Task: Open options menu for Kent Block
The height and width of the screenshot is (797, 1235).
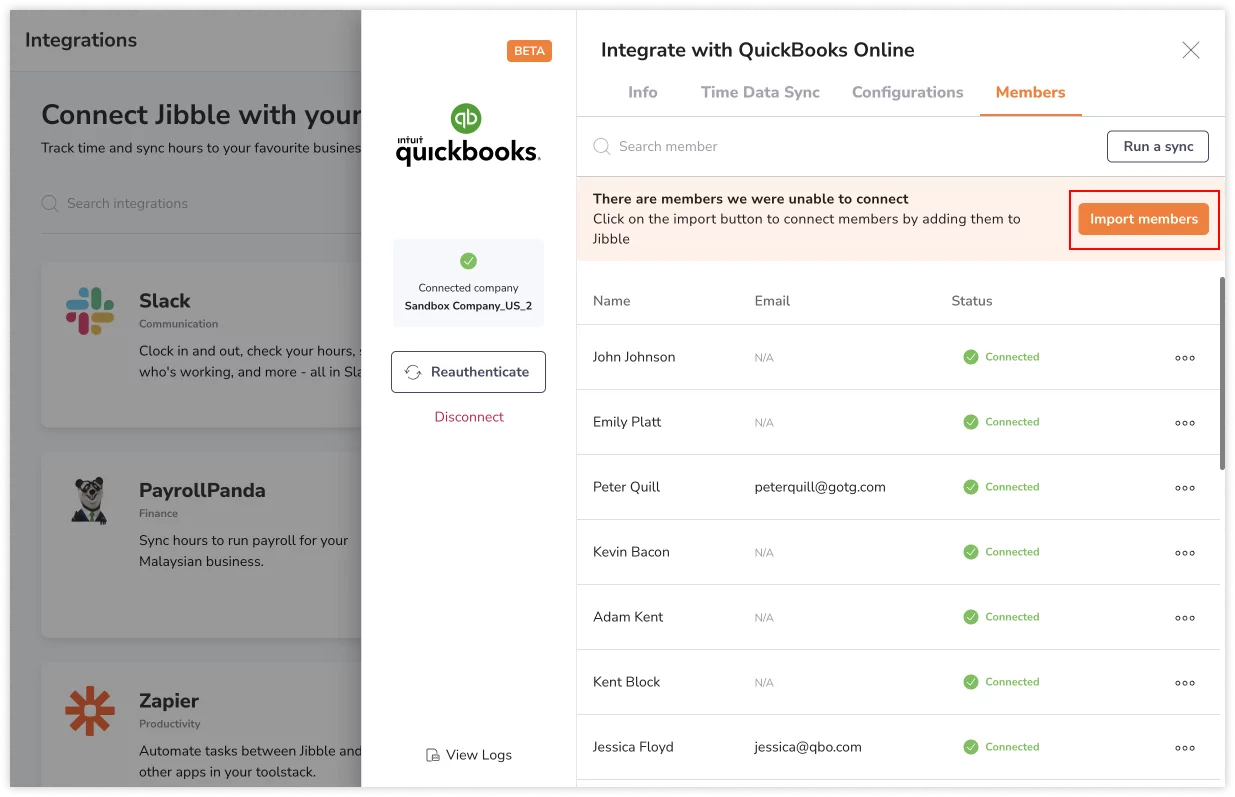Action: pyautogui.click(x=1185, y=682)
